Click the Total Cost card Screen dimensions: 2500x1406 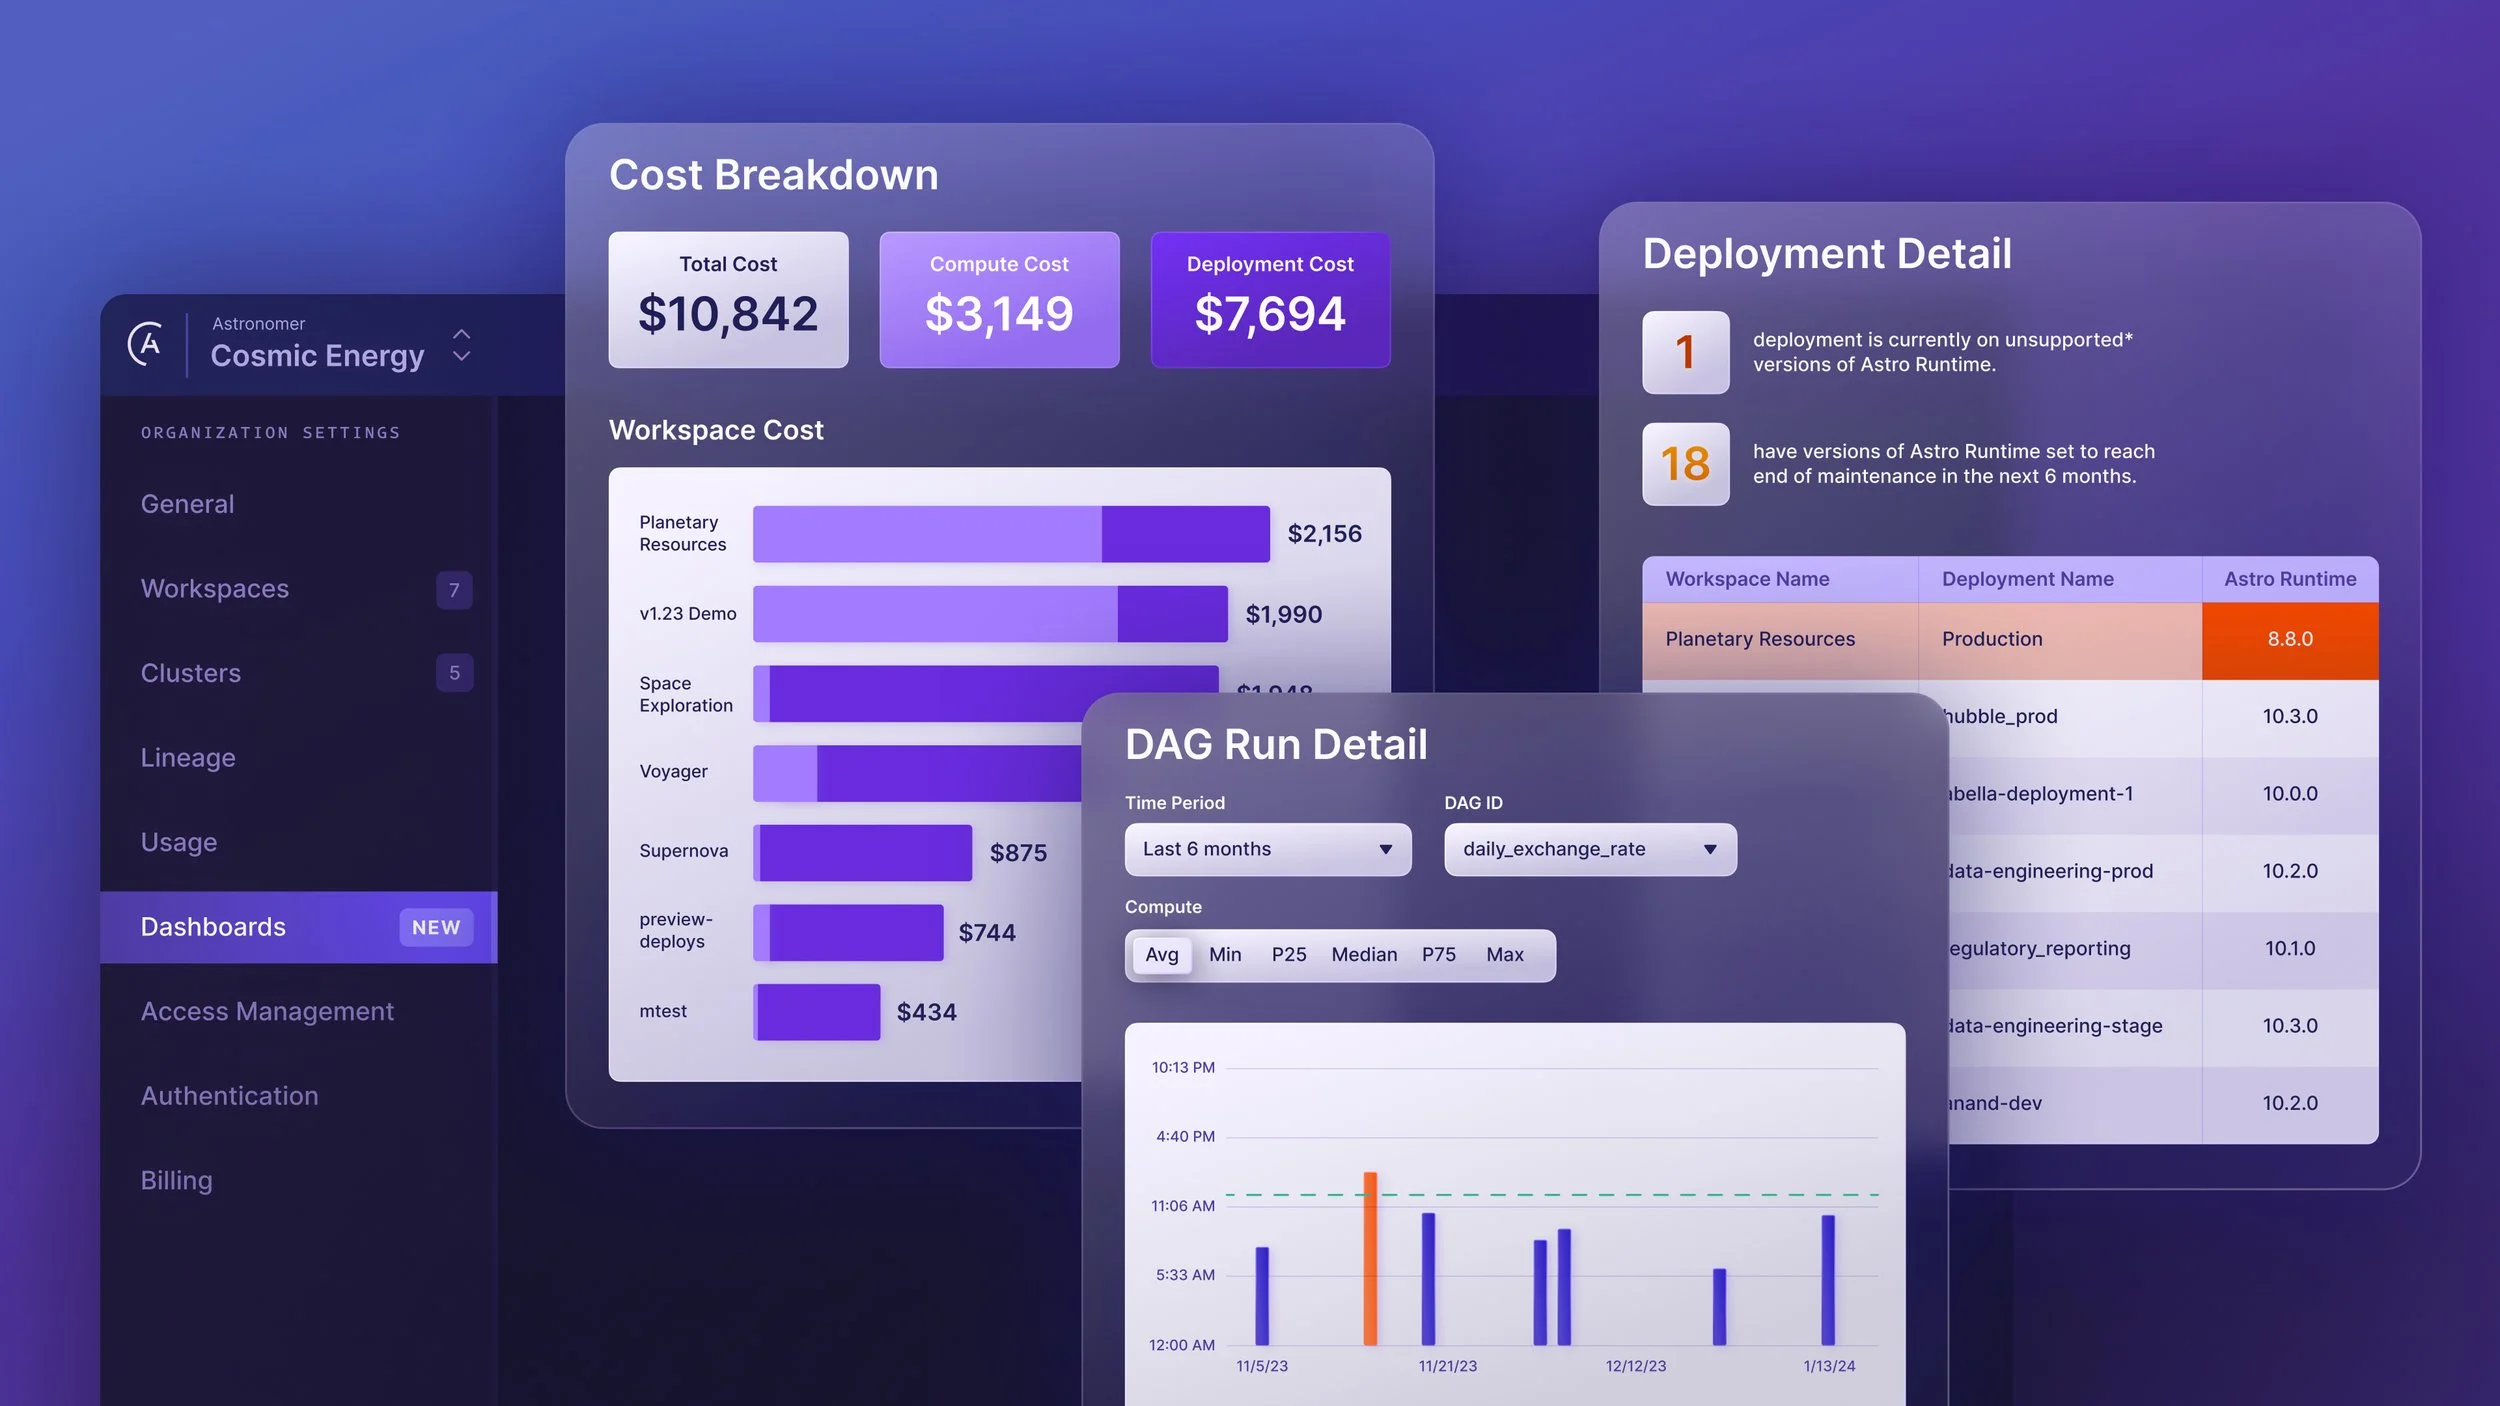[x=728, y=299]
